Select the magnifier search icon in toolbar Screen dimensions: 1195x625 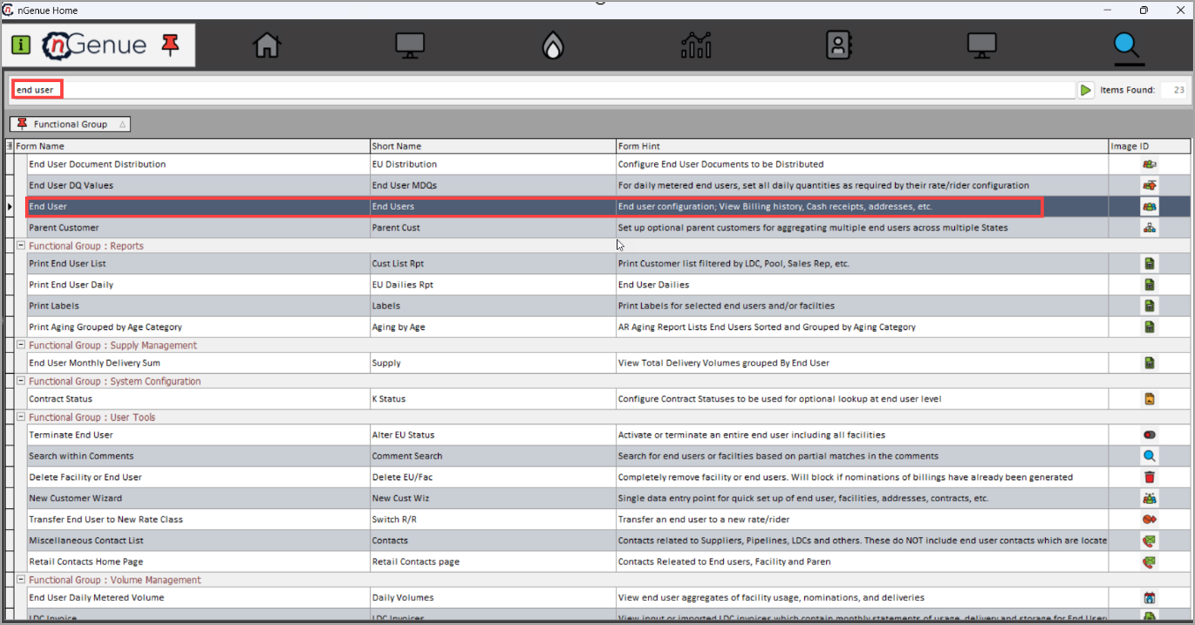(1126, 46)
